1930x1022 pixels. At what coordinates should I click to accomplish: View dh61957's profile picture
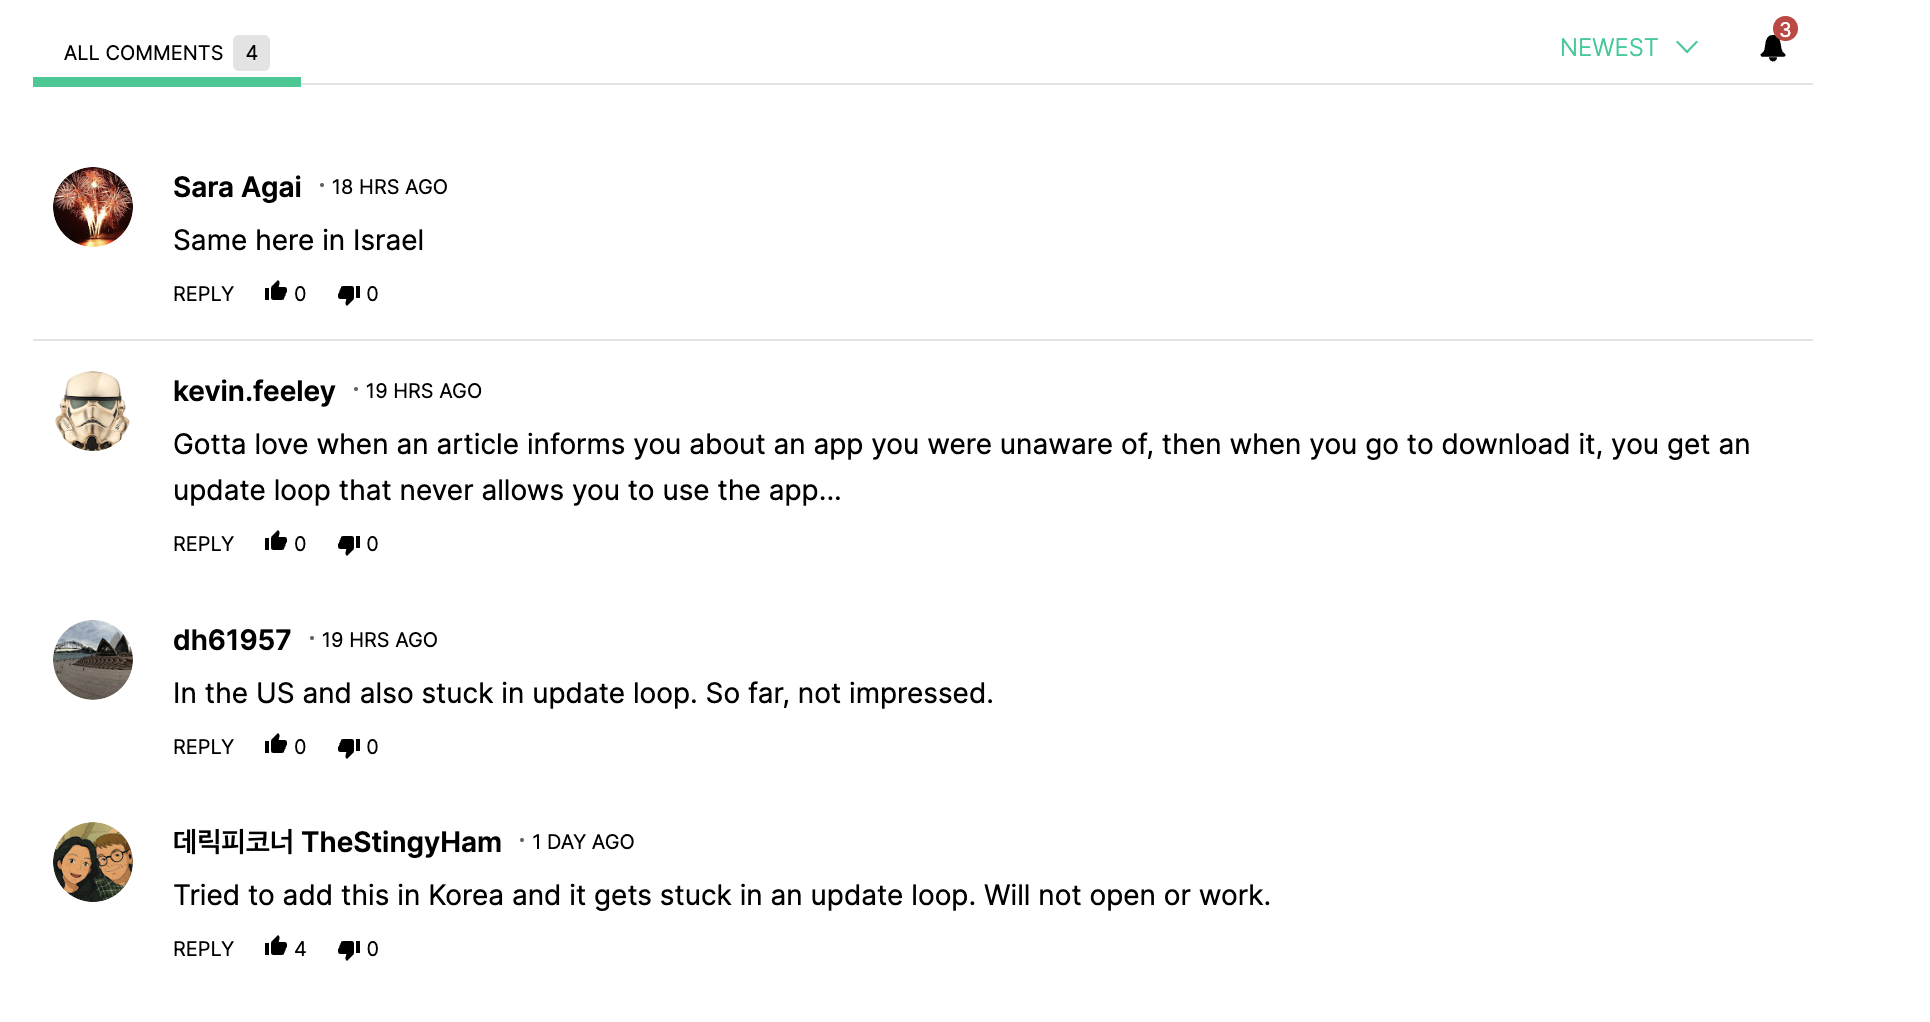coord(93,660)
